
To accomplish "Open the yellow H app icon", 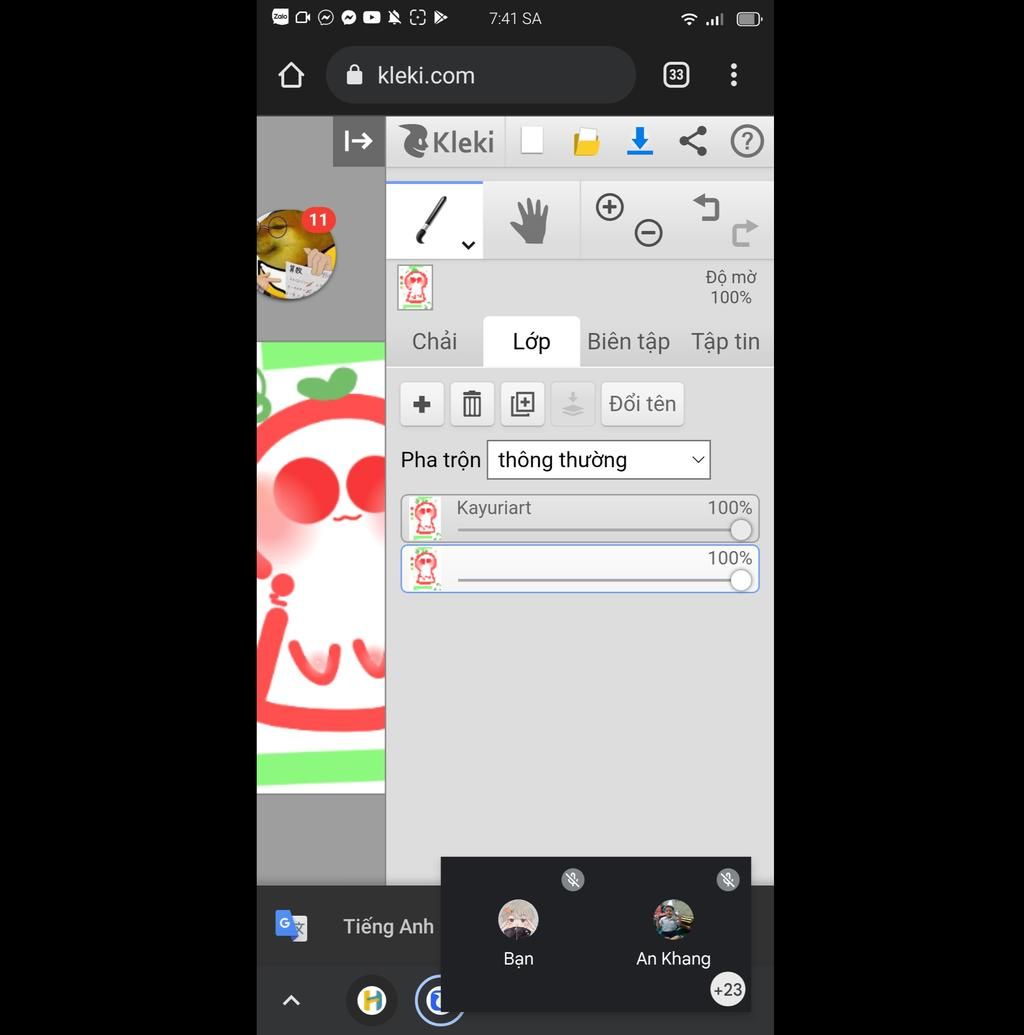I will pos(372,1000).
